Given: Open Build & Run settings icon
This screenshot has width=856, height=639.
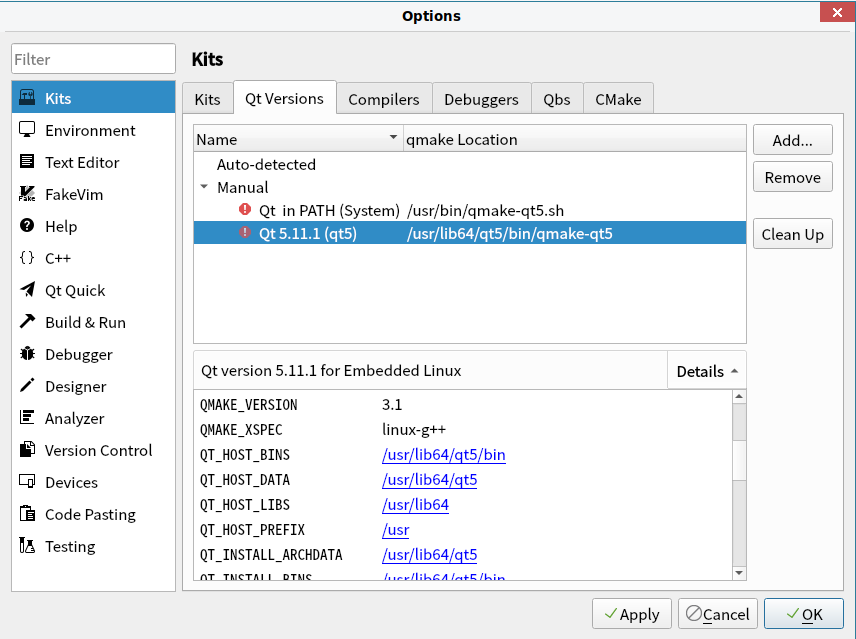Looking at the screenshot, I should pos(27,322).
